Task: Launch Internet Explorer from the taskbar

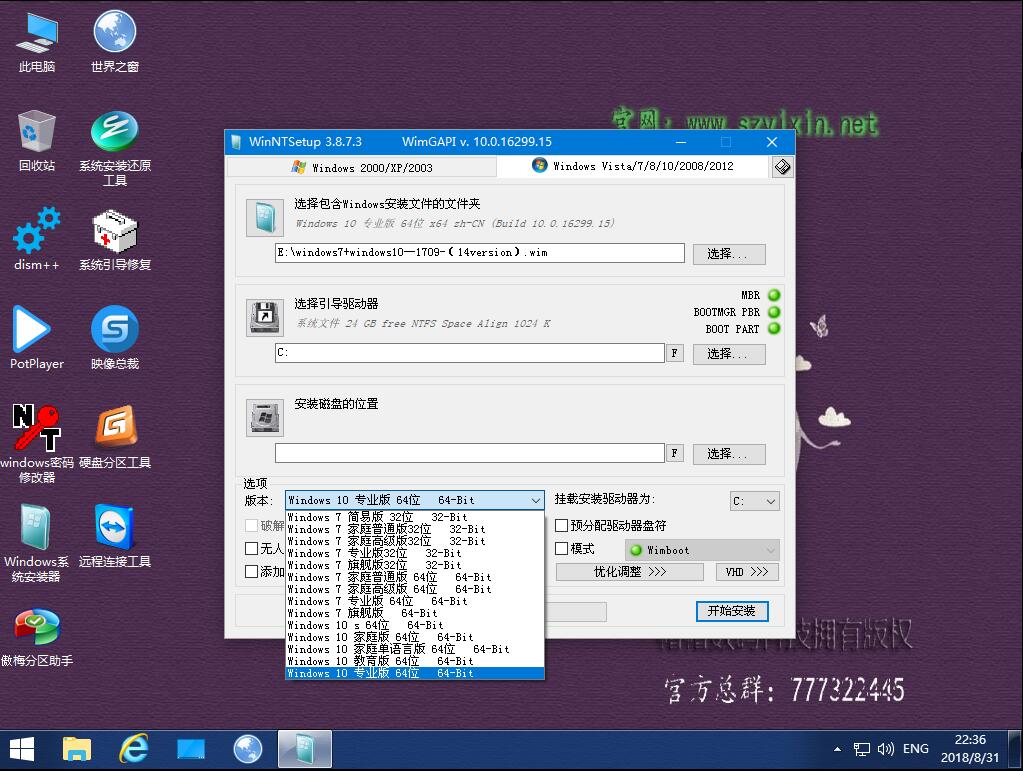Action: (134, 749)
